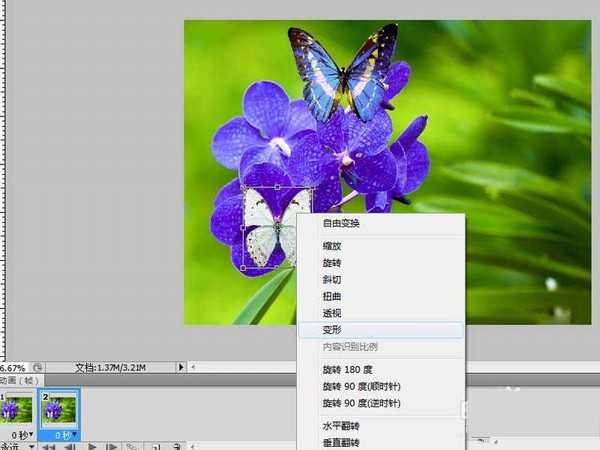
Task: Open frame 1 delay time dropdown
Action: (x=20, y=435)
